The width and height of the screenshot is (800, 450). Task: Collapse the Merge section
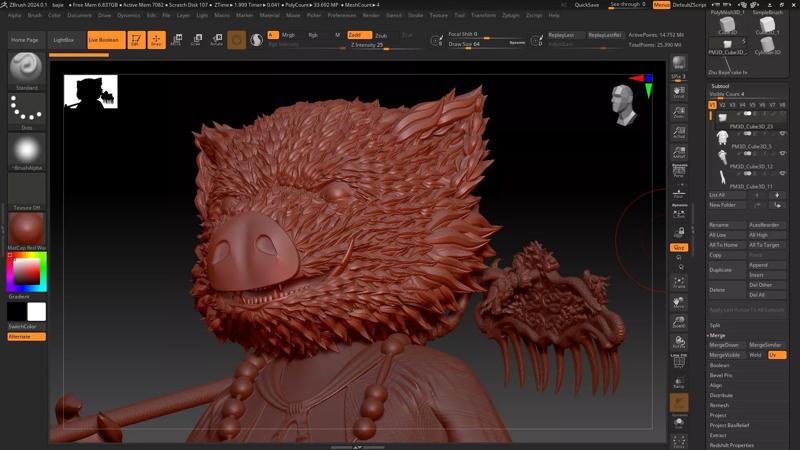pos(718,335)
